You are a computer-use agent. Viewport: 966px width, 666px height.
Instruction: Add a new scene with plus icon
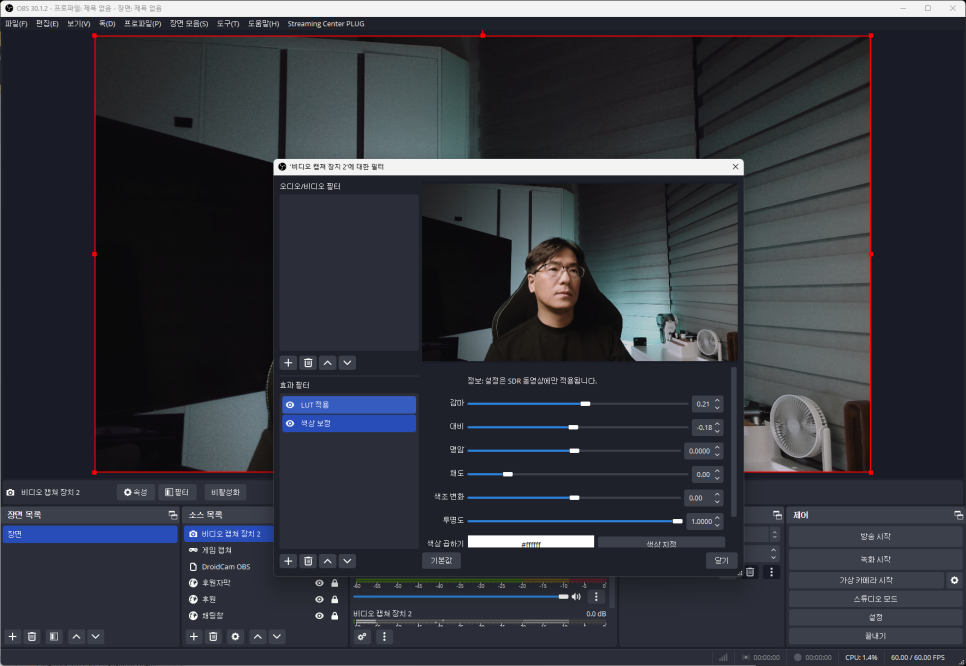tap(13, 636)
